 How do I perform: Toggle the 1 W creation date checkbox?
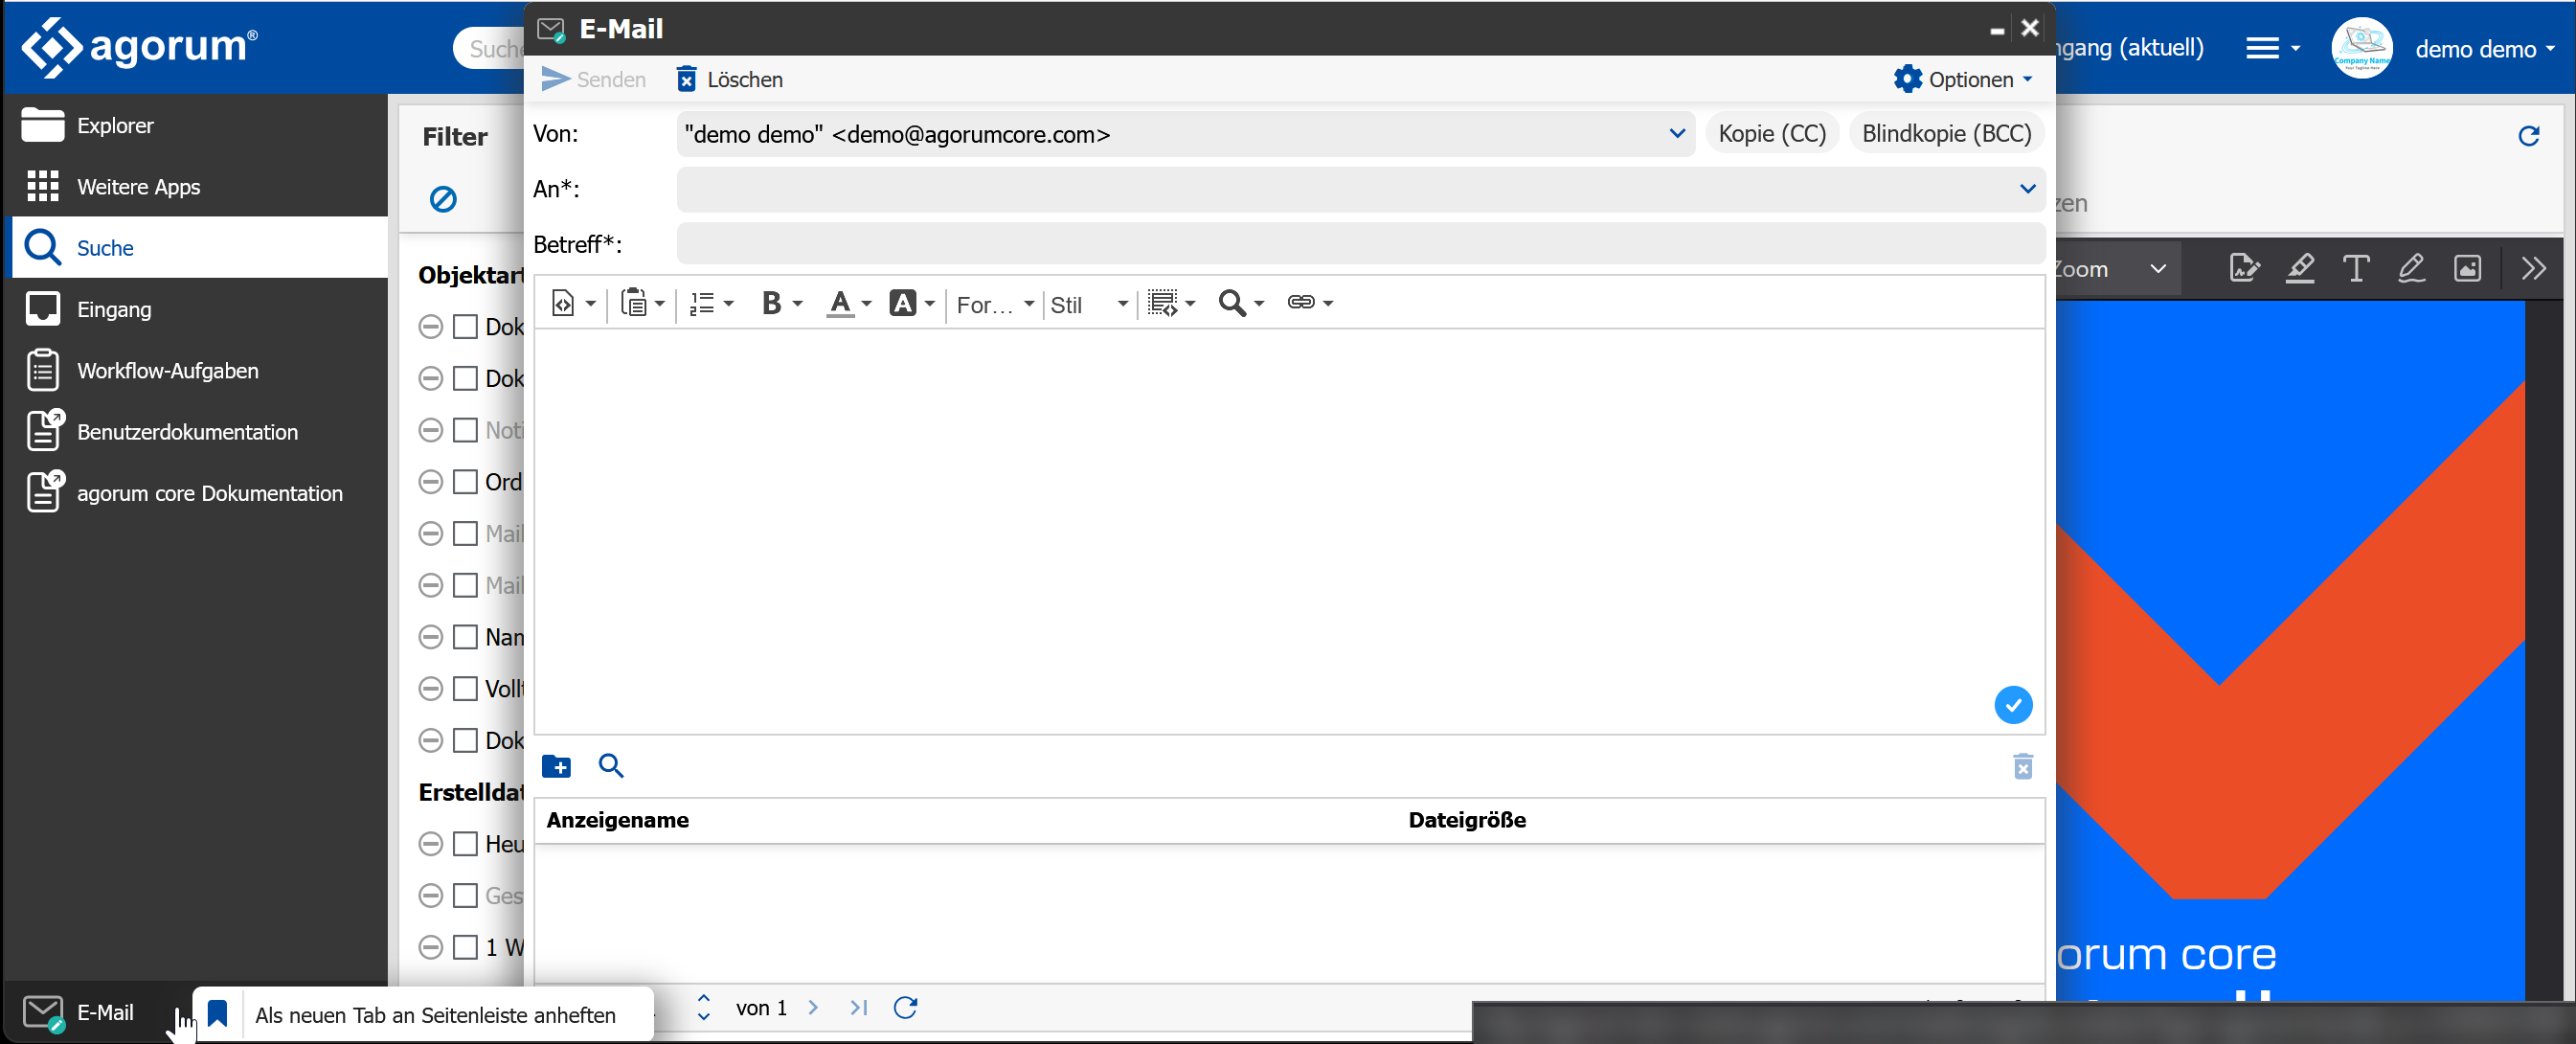pos(465,947)
